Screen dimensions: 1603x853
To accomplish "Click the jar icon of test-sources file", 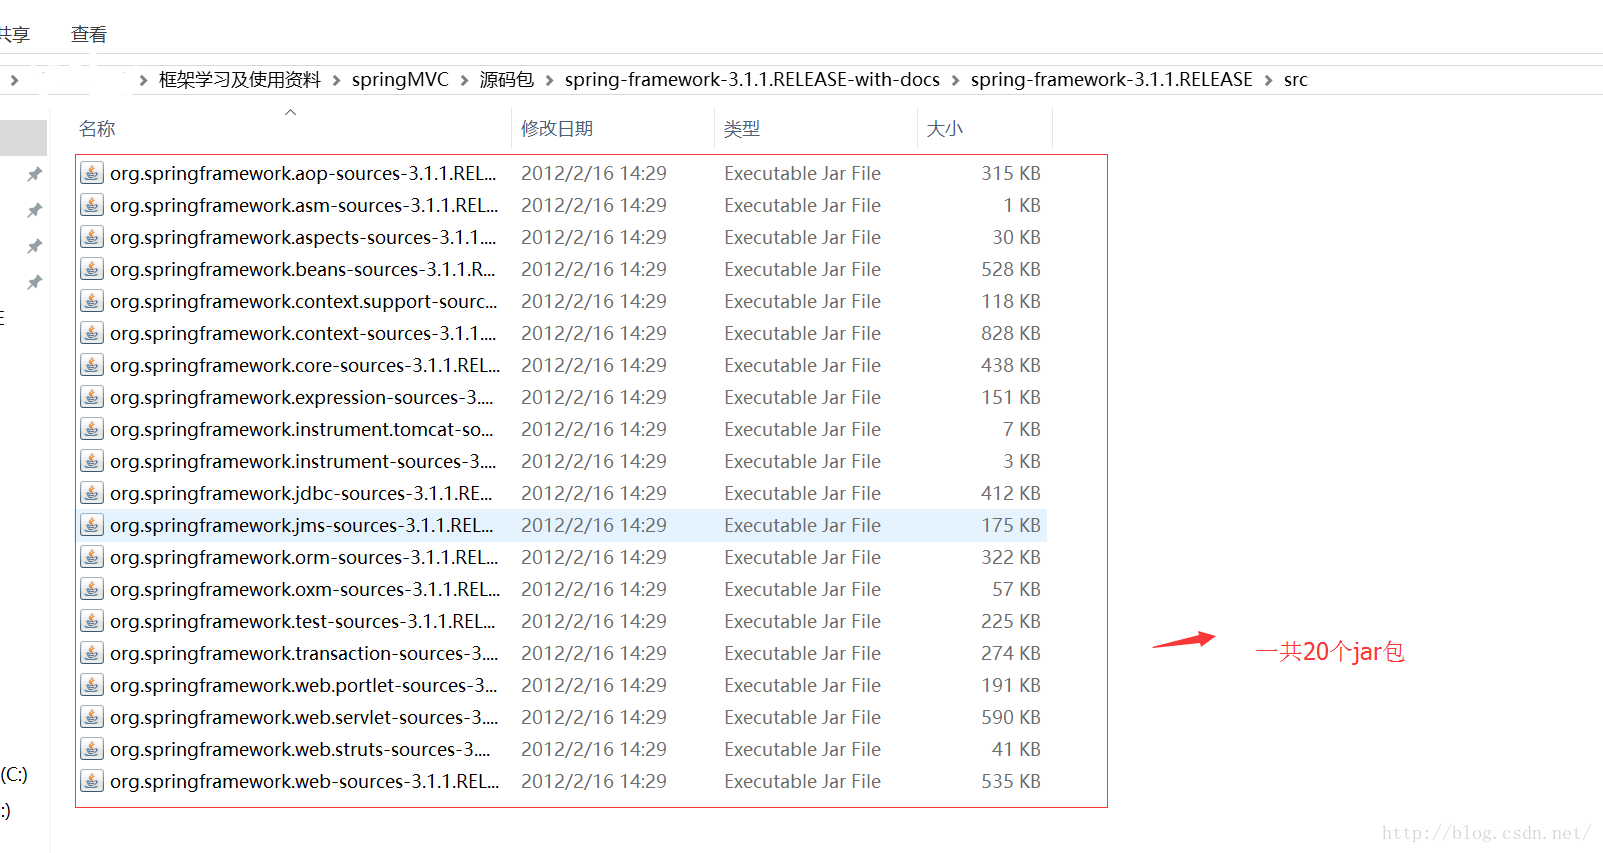I will 92,621.
